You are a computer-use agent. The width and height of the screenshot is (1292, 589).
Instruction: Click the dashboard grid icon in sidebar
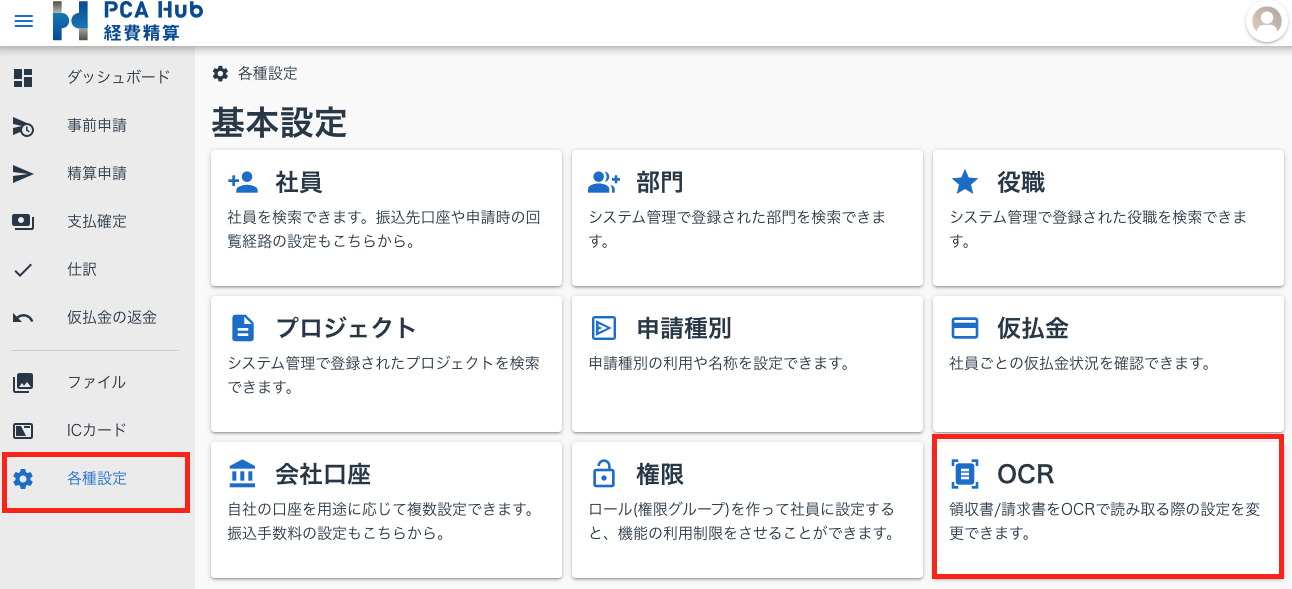click(x=23, y=78)
